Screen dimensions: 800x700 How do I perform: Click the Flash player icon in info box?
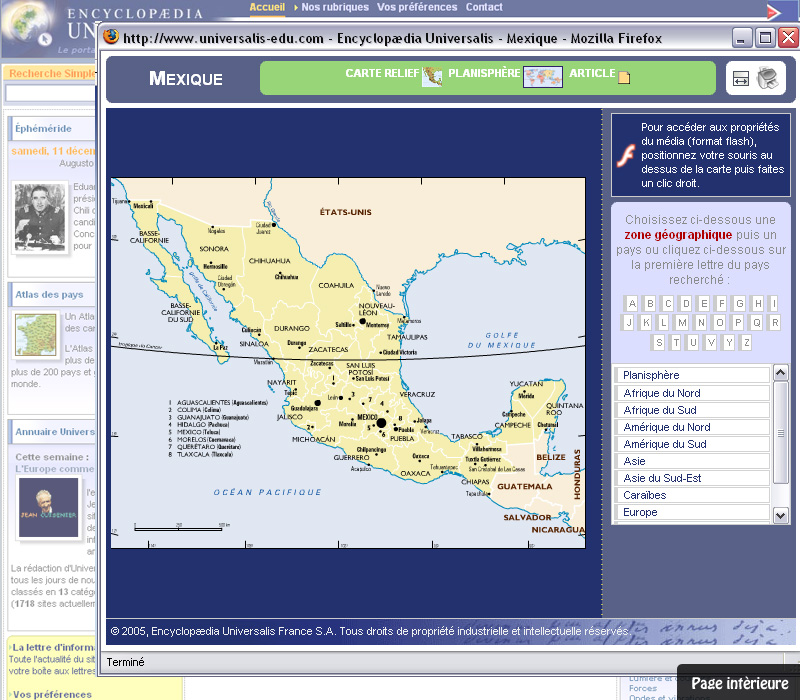tap(626, 155)
